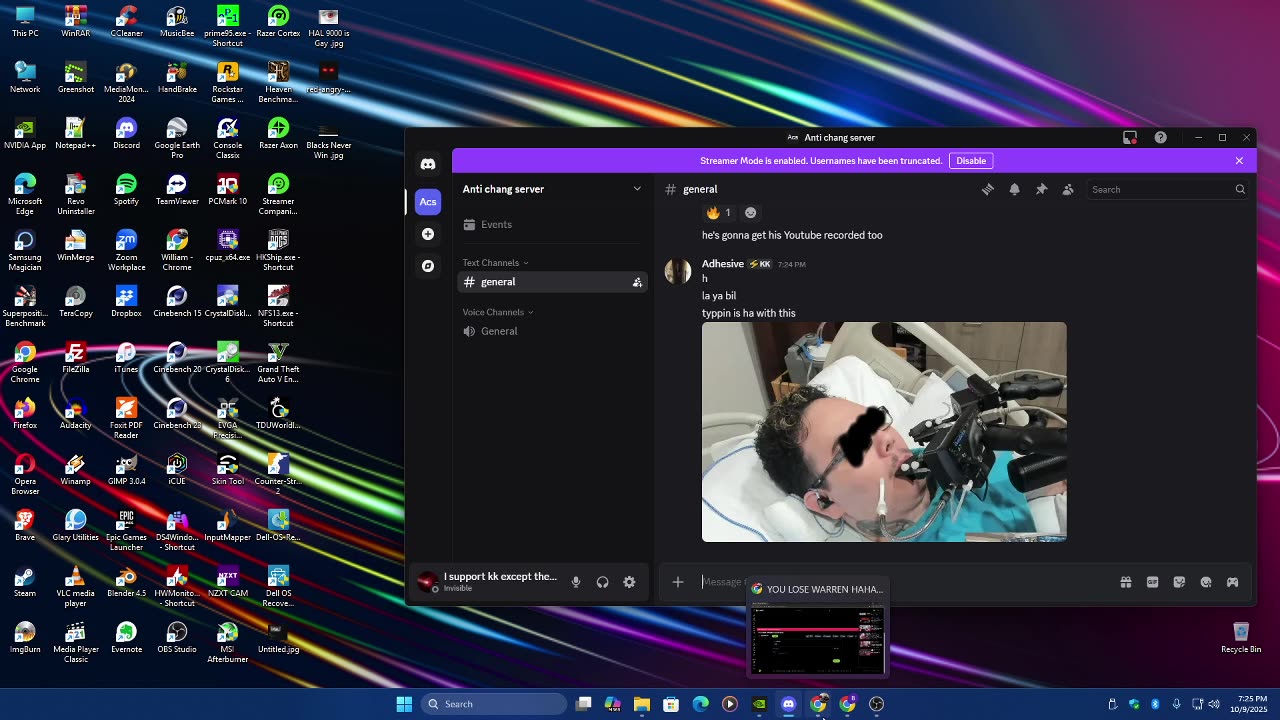
Task: Focus the message input field
Action: [x=900, y=582]
